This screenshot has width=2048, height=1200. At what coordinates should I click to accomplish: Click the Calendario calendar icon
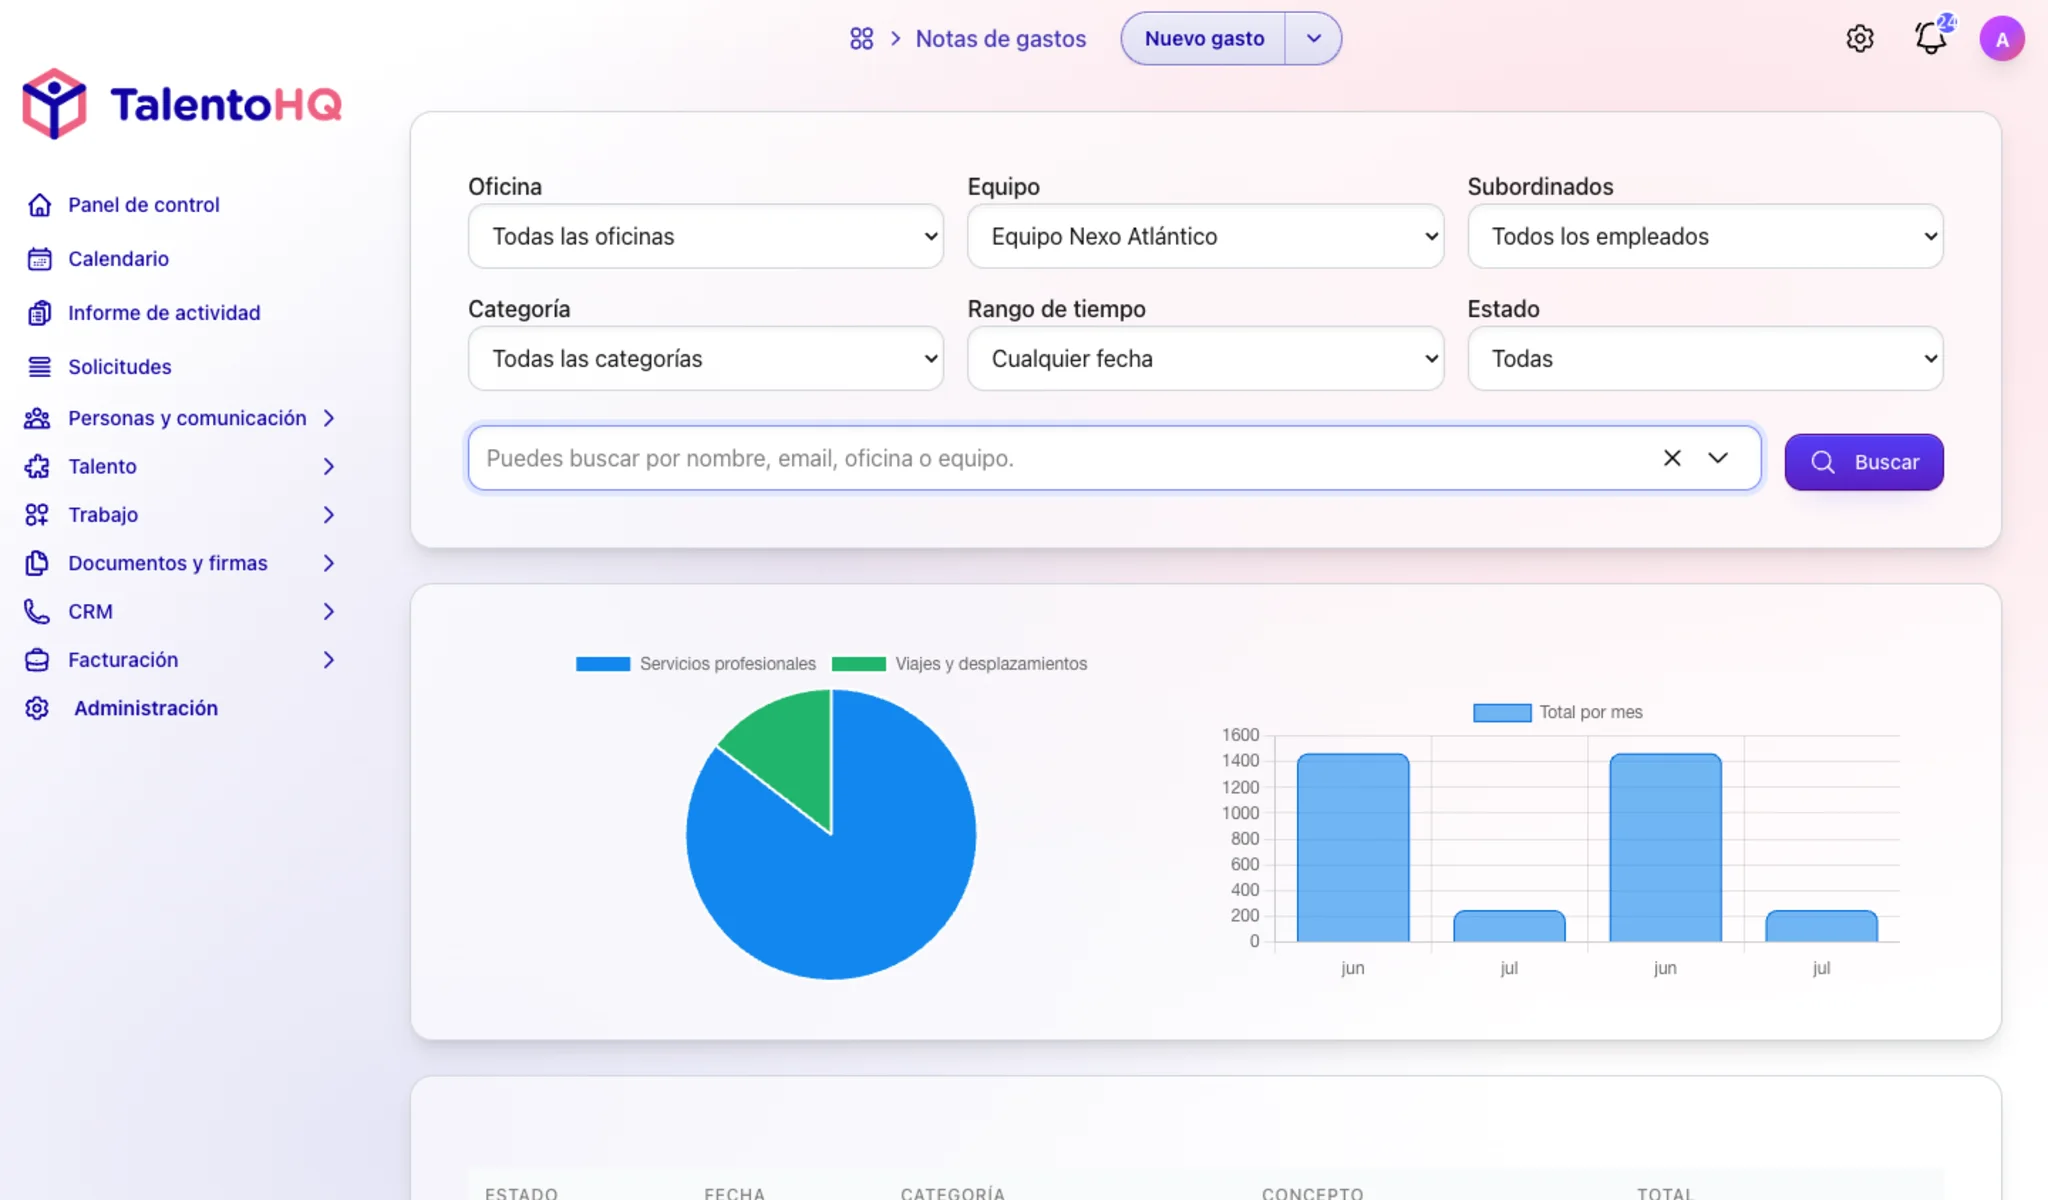click(x=39, y=259)
